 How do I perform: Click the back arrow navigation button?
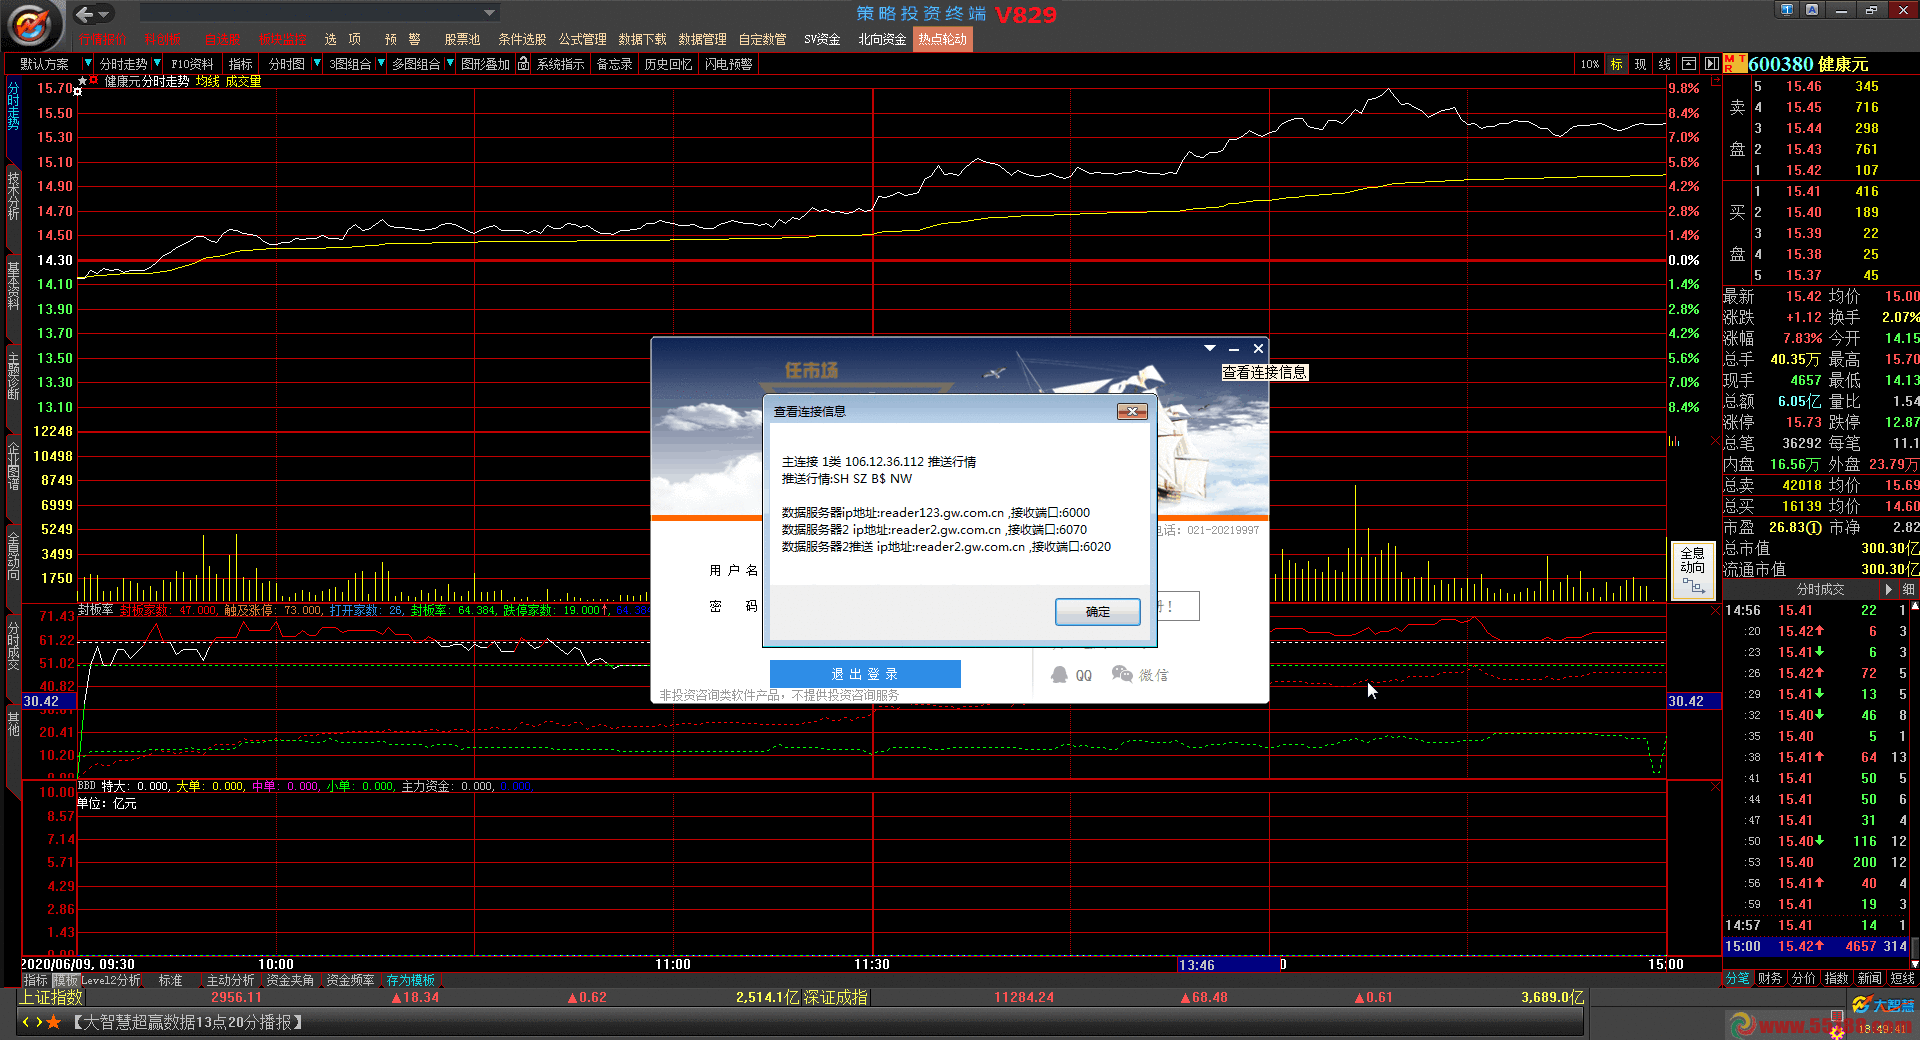point(85,14)
